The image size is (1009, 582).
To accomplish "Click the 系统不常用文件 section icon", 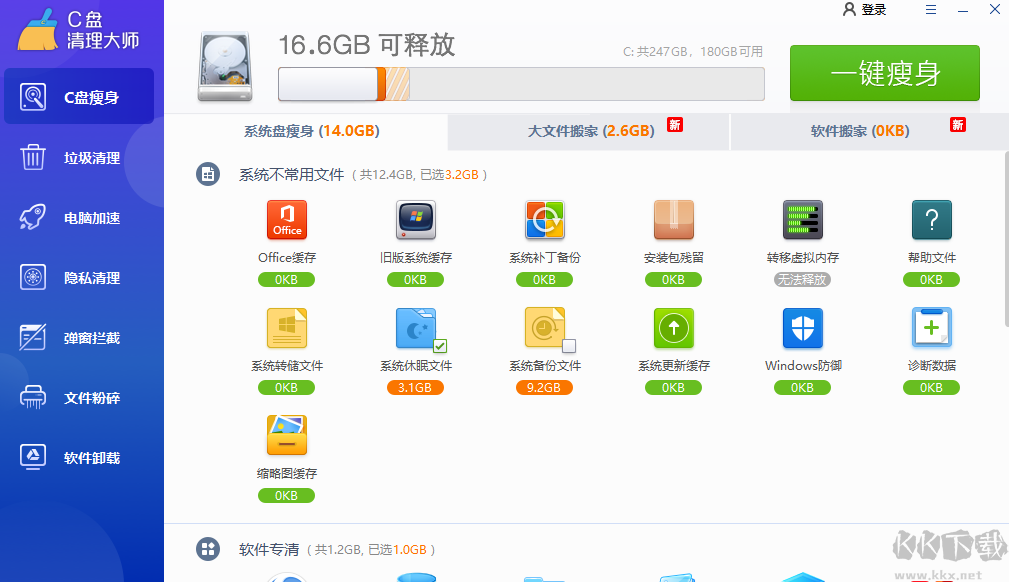I will tap(208, 174).
